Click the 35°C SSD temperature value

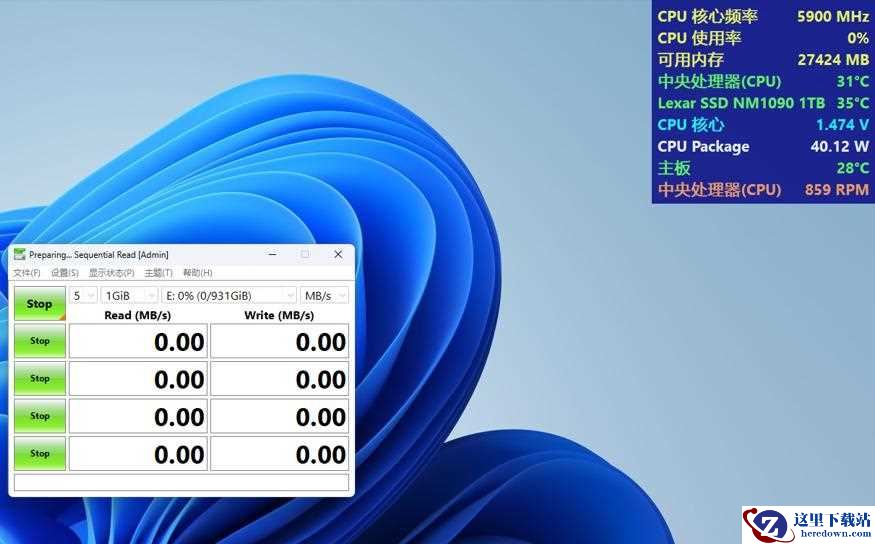[853, 103]
